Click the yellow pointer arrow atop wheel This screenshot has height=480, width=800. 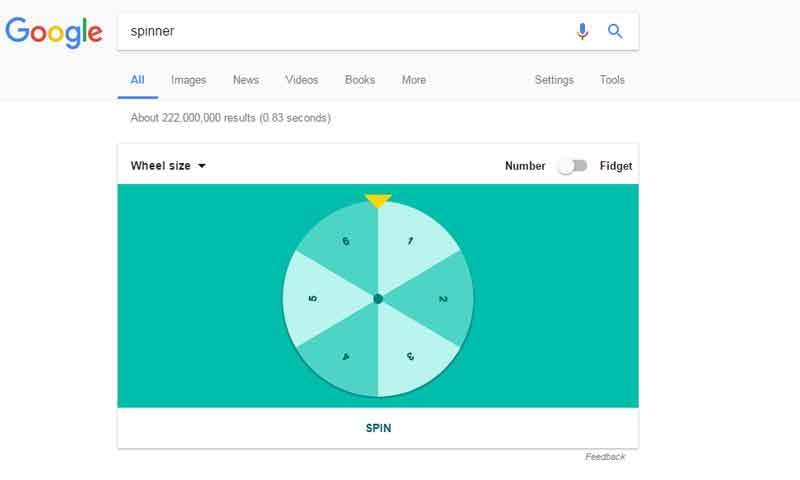point(378,201)
